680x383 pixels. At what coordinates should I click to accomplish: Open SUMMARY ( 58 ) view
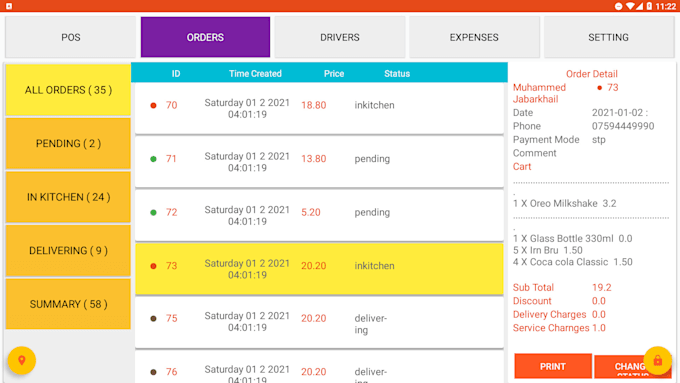pos(68,304)
